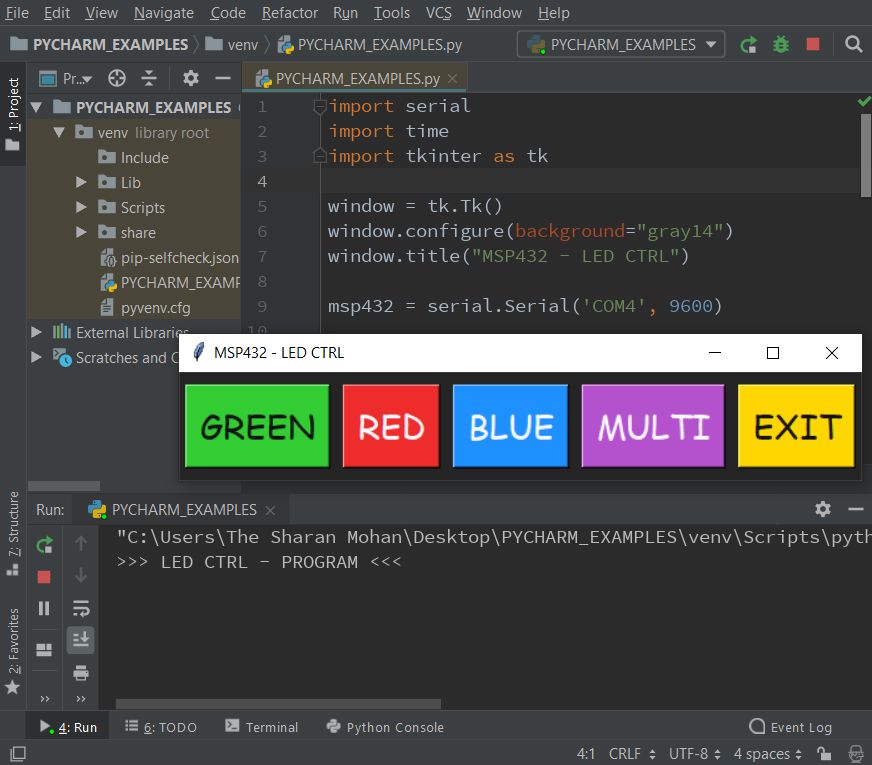Open Run panel settings gear
The image size is (872, 765).
pos(823,509)
